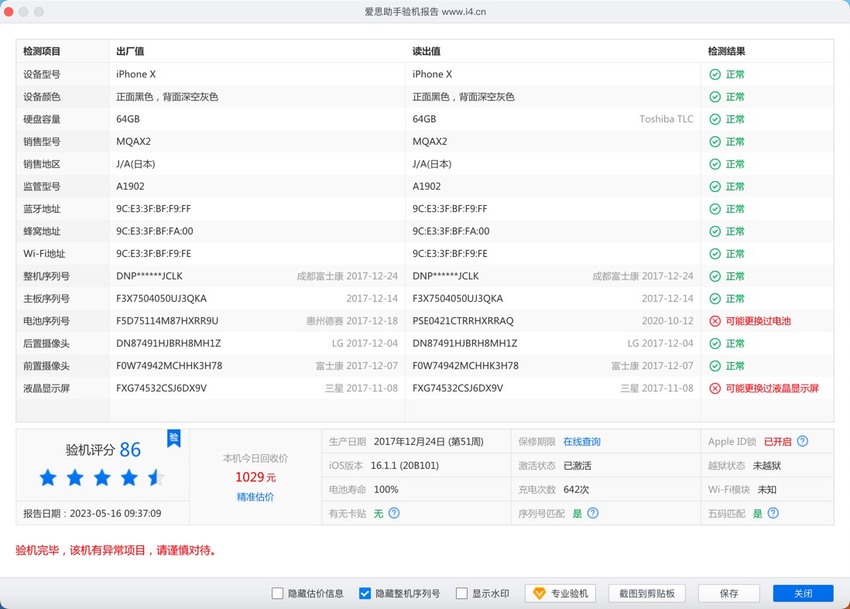Screen dimensions: 850x609
Task: Click the red X icon for 液晶显示屏
Action: pyautogui.click(x=715, y=388)
